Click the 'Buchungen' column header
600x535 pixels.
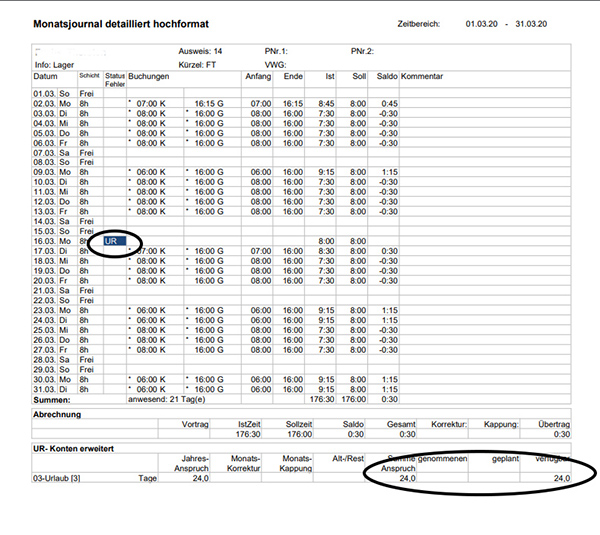click(149, 77)
